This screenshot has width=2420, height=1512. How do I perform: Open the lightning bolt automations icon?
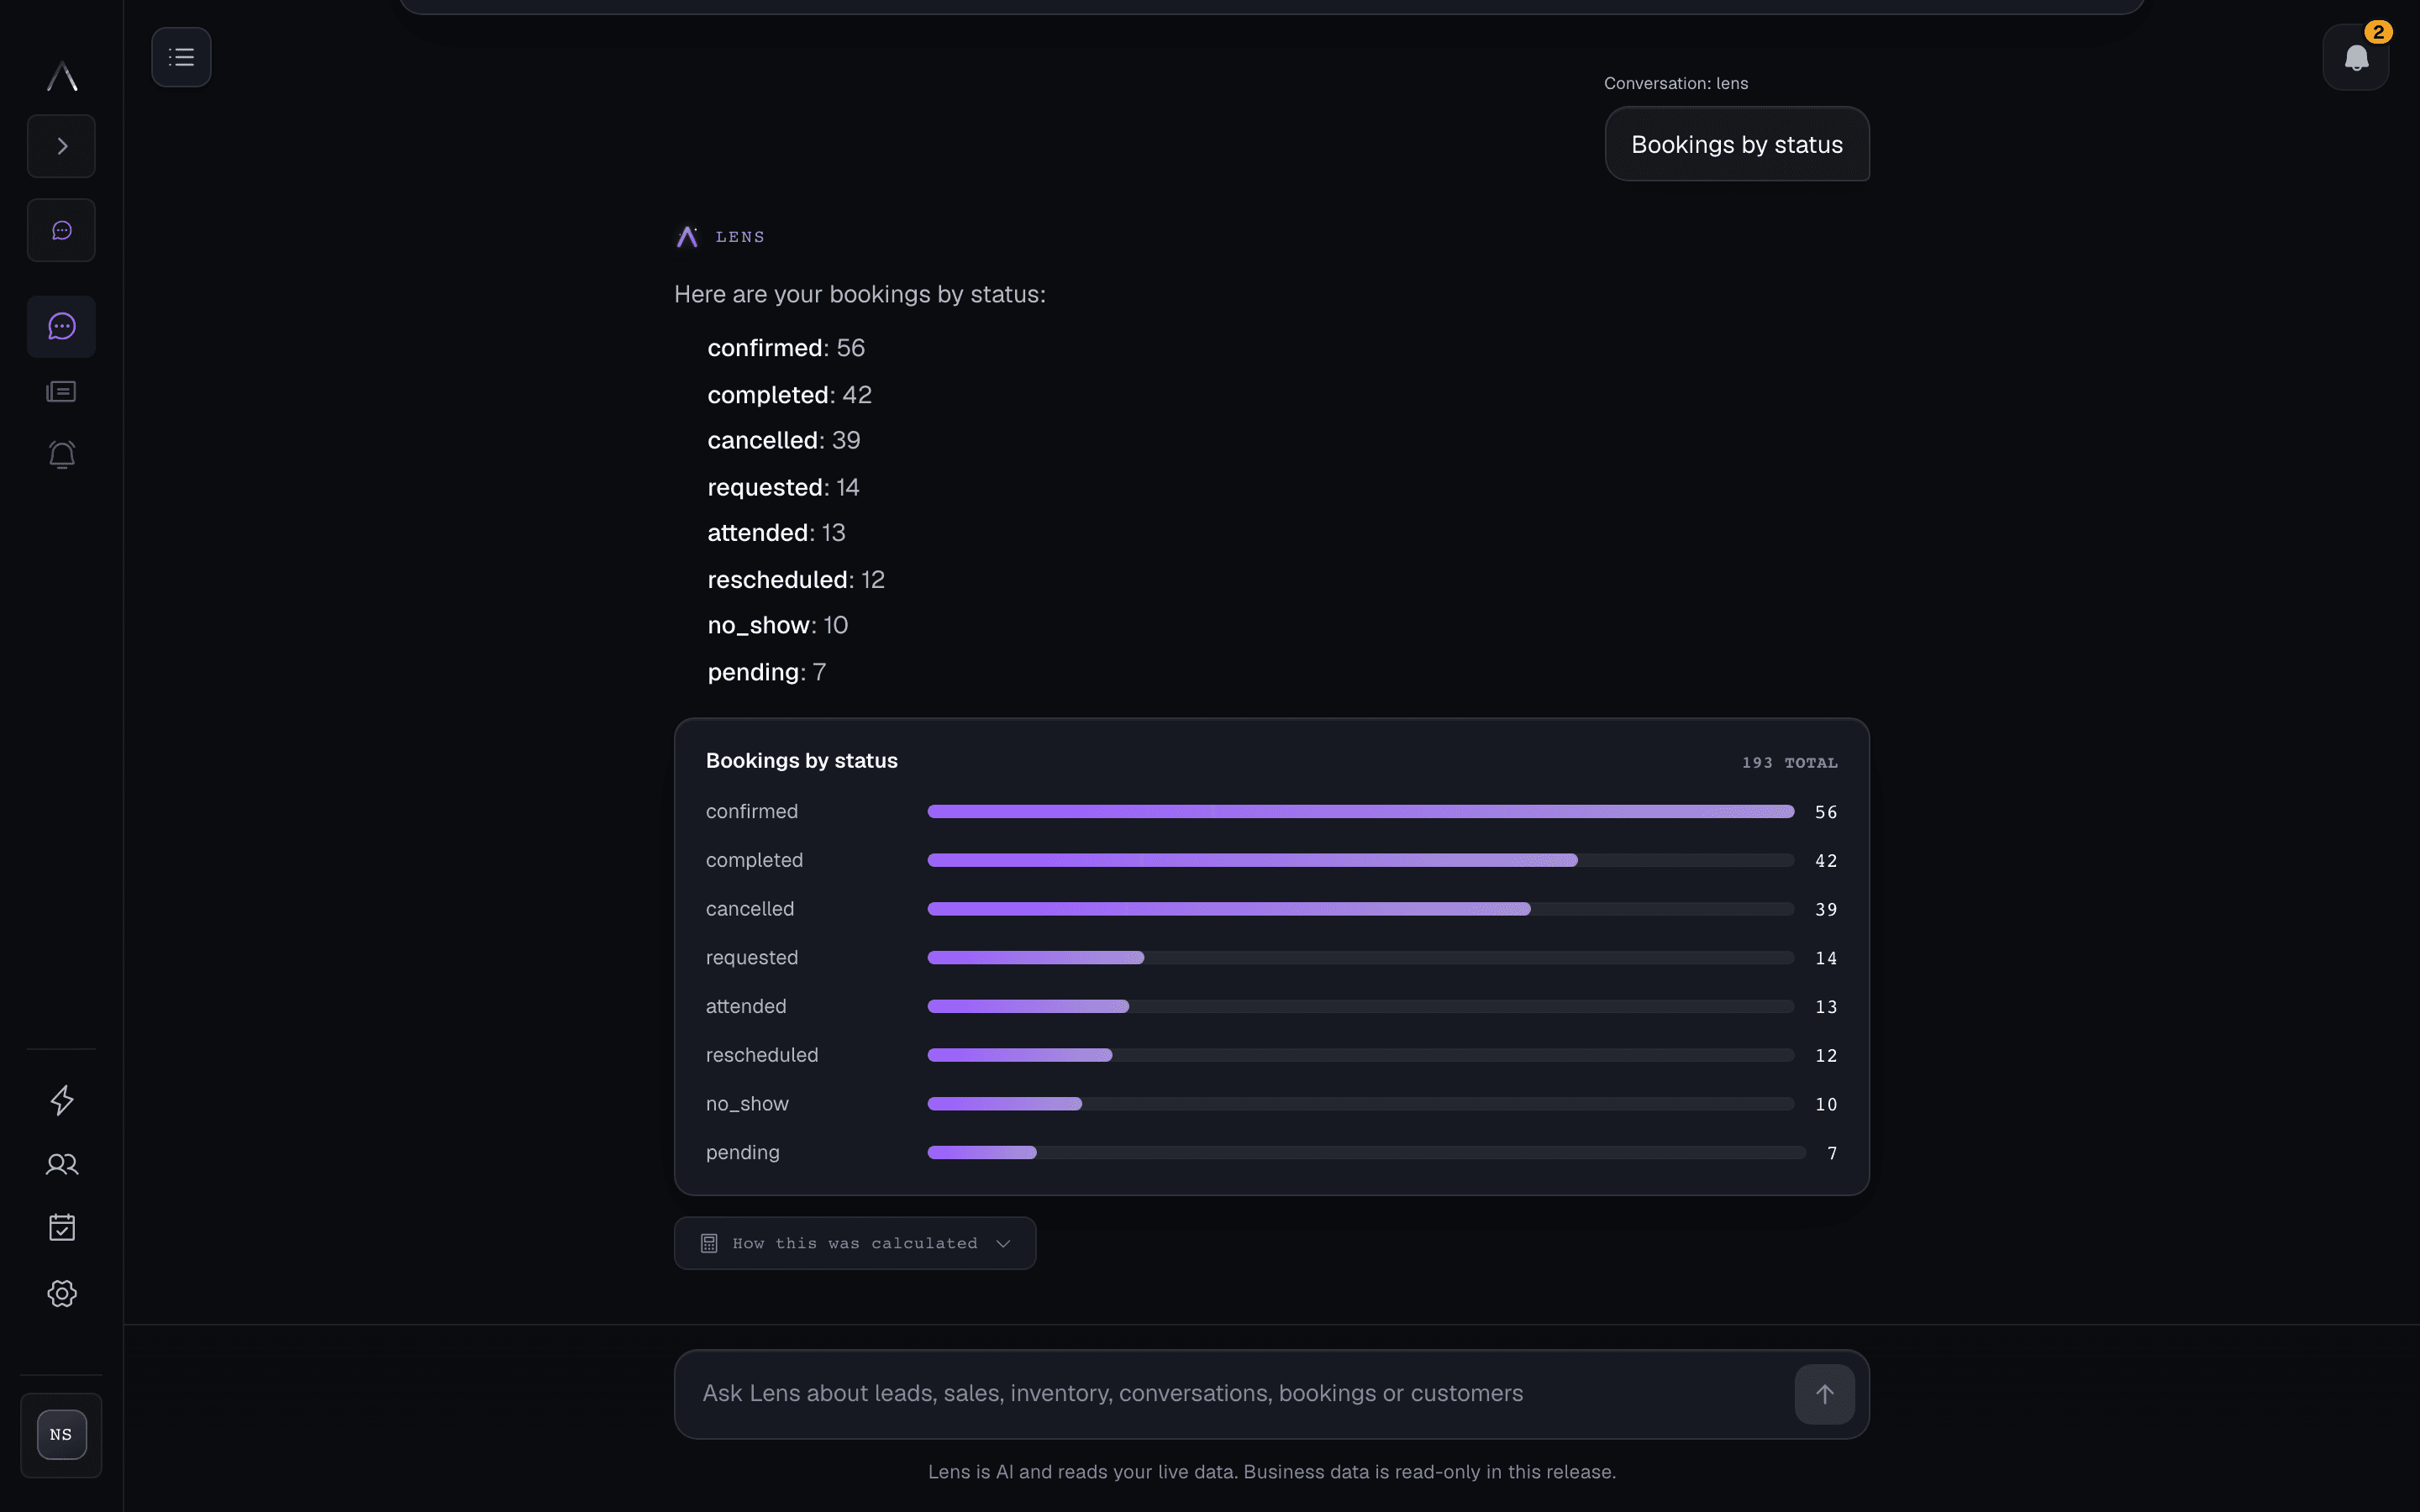click(x=61, y=1100)
